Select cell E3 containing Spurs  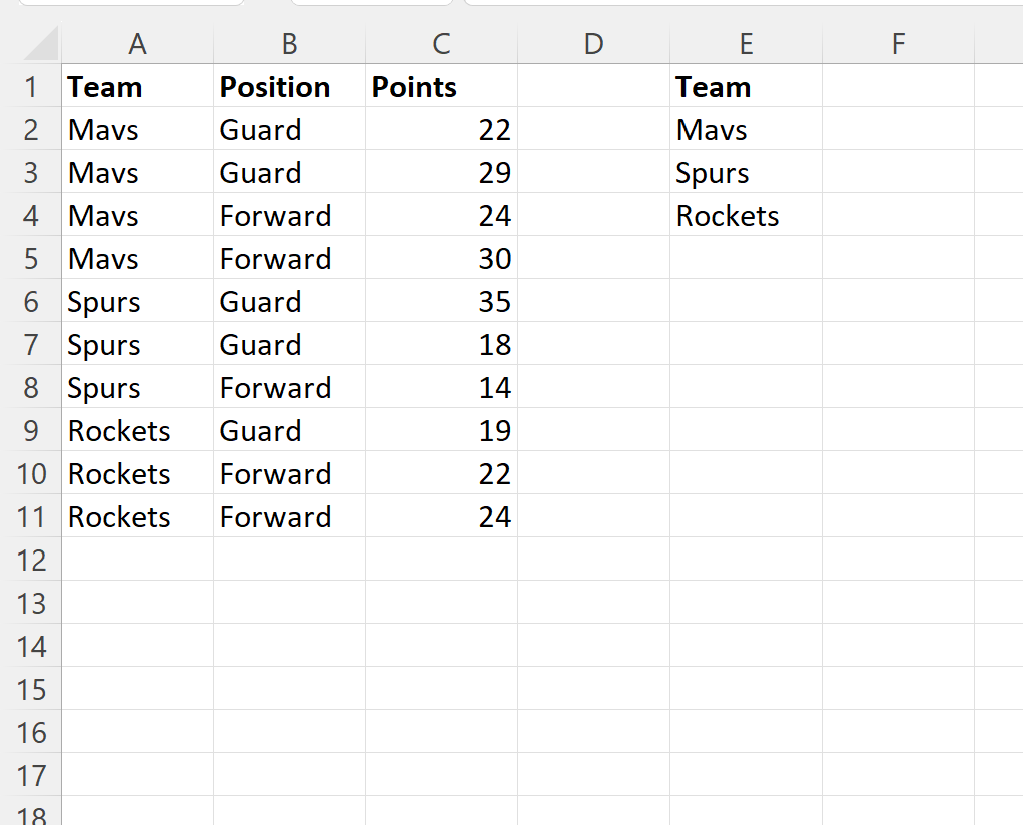(746, 173)
